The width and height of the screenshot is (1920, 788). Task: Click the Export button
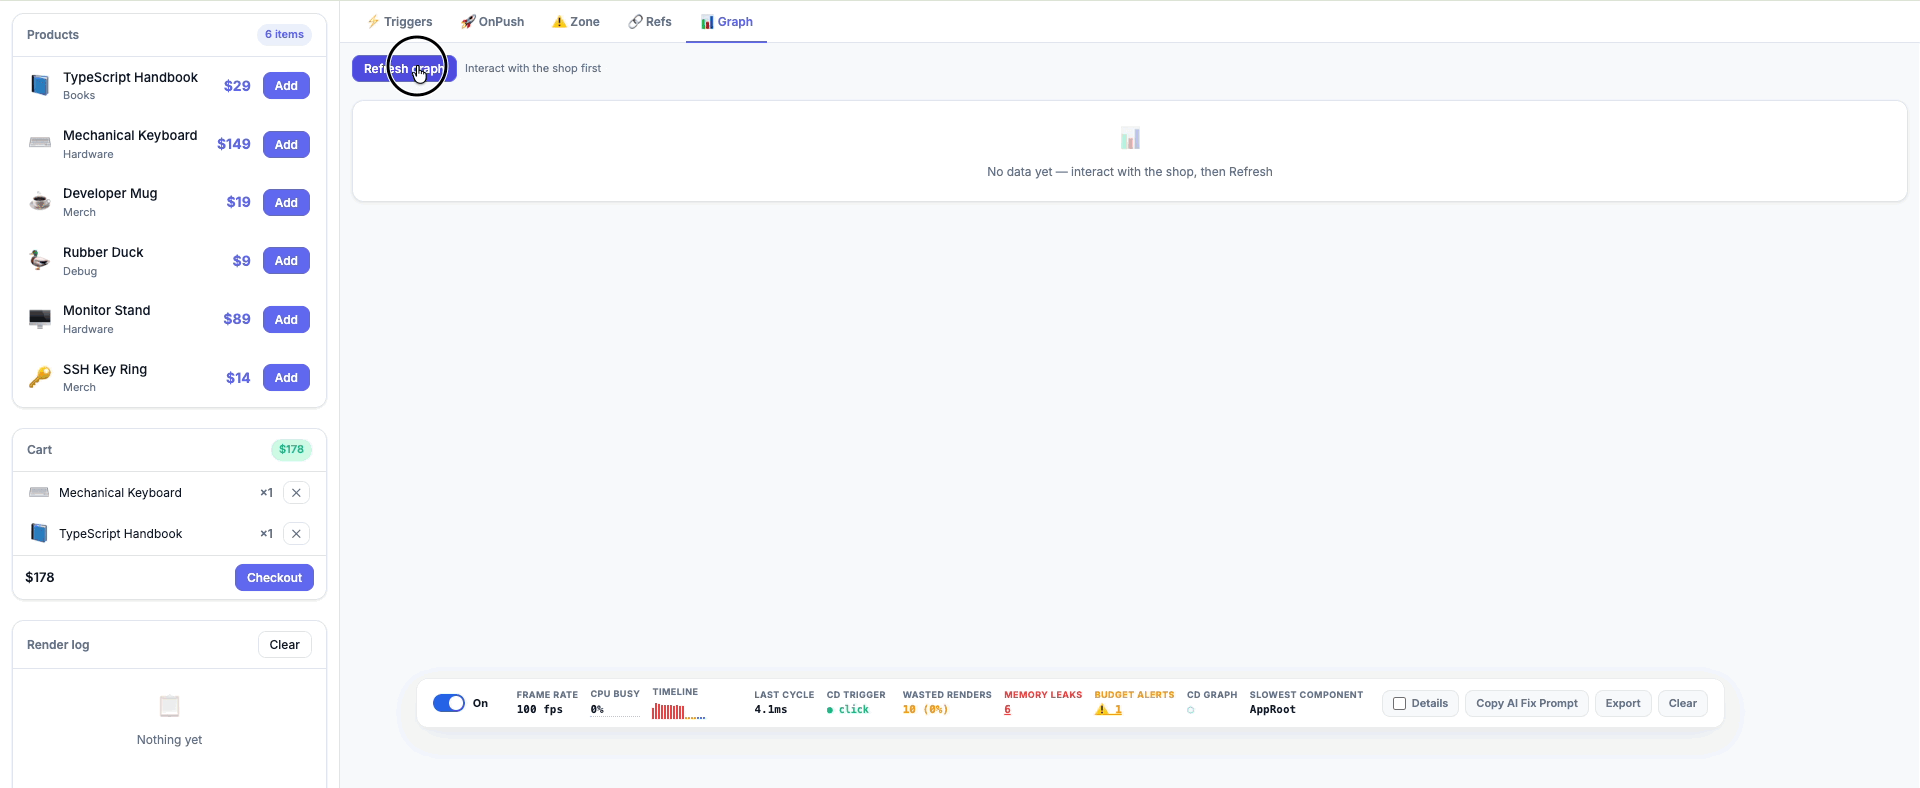pos(1623,703)
